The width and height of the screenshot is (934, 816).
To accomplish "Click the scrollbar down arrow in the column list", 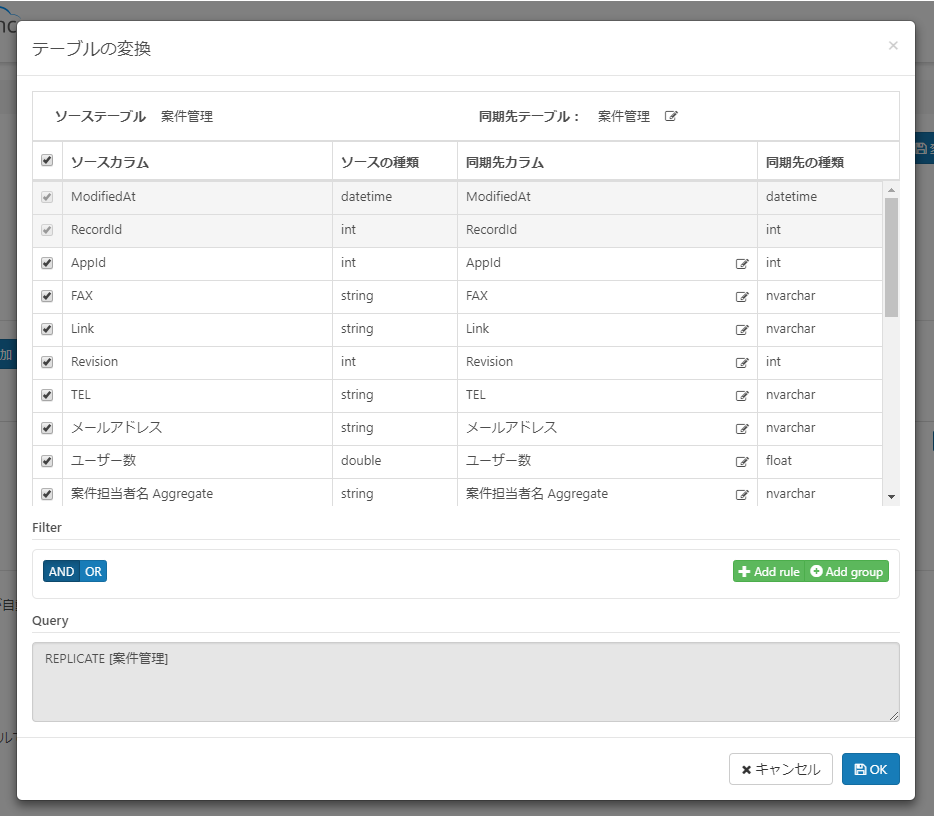I will 891,497.
